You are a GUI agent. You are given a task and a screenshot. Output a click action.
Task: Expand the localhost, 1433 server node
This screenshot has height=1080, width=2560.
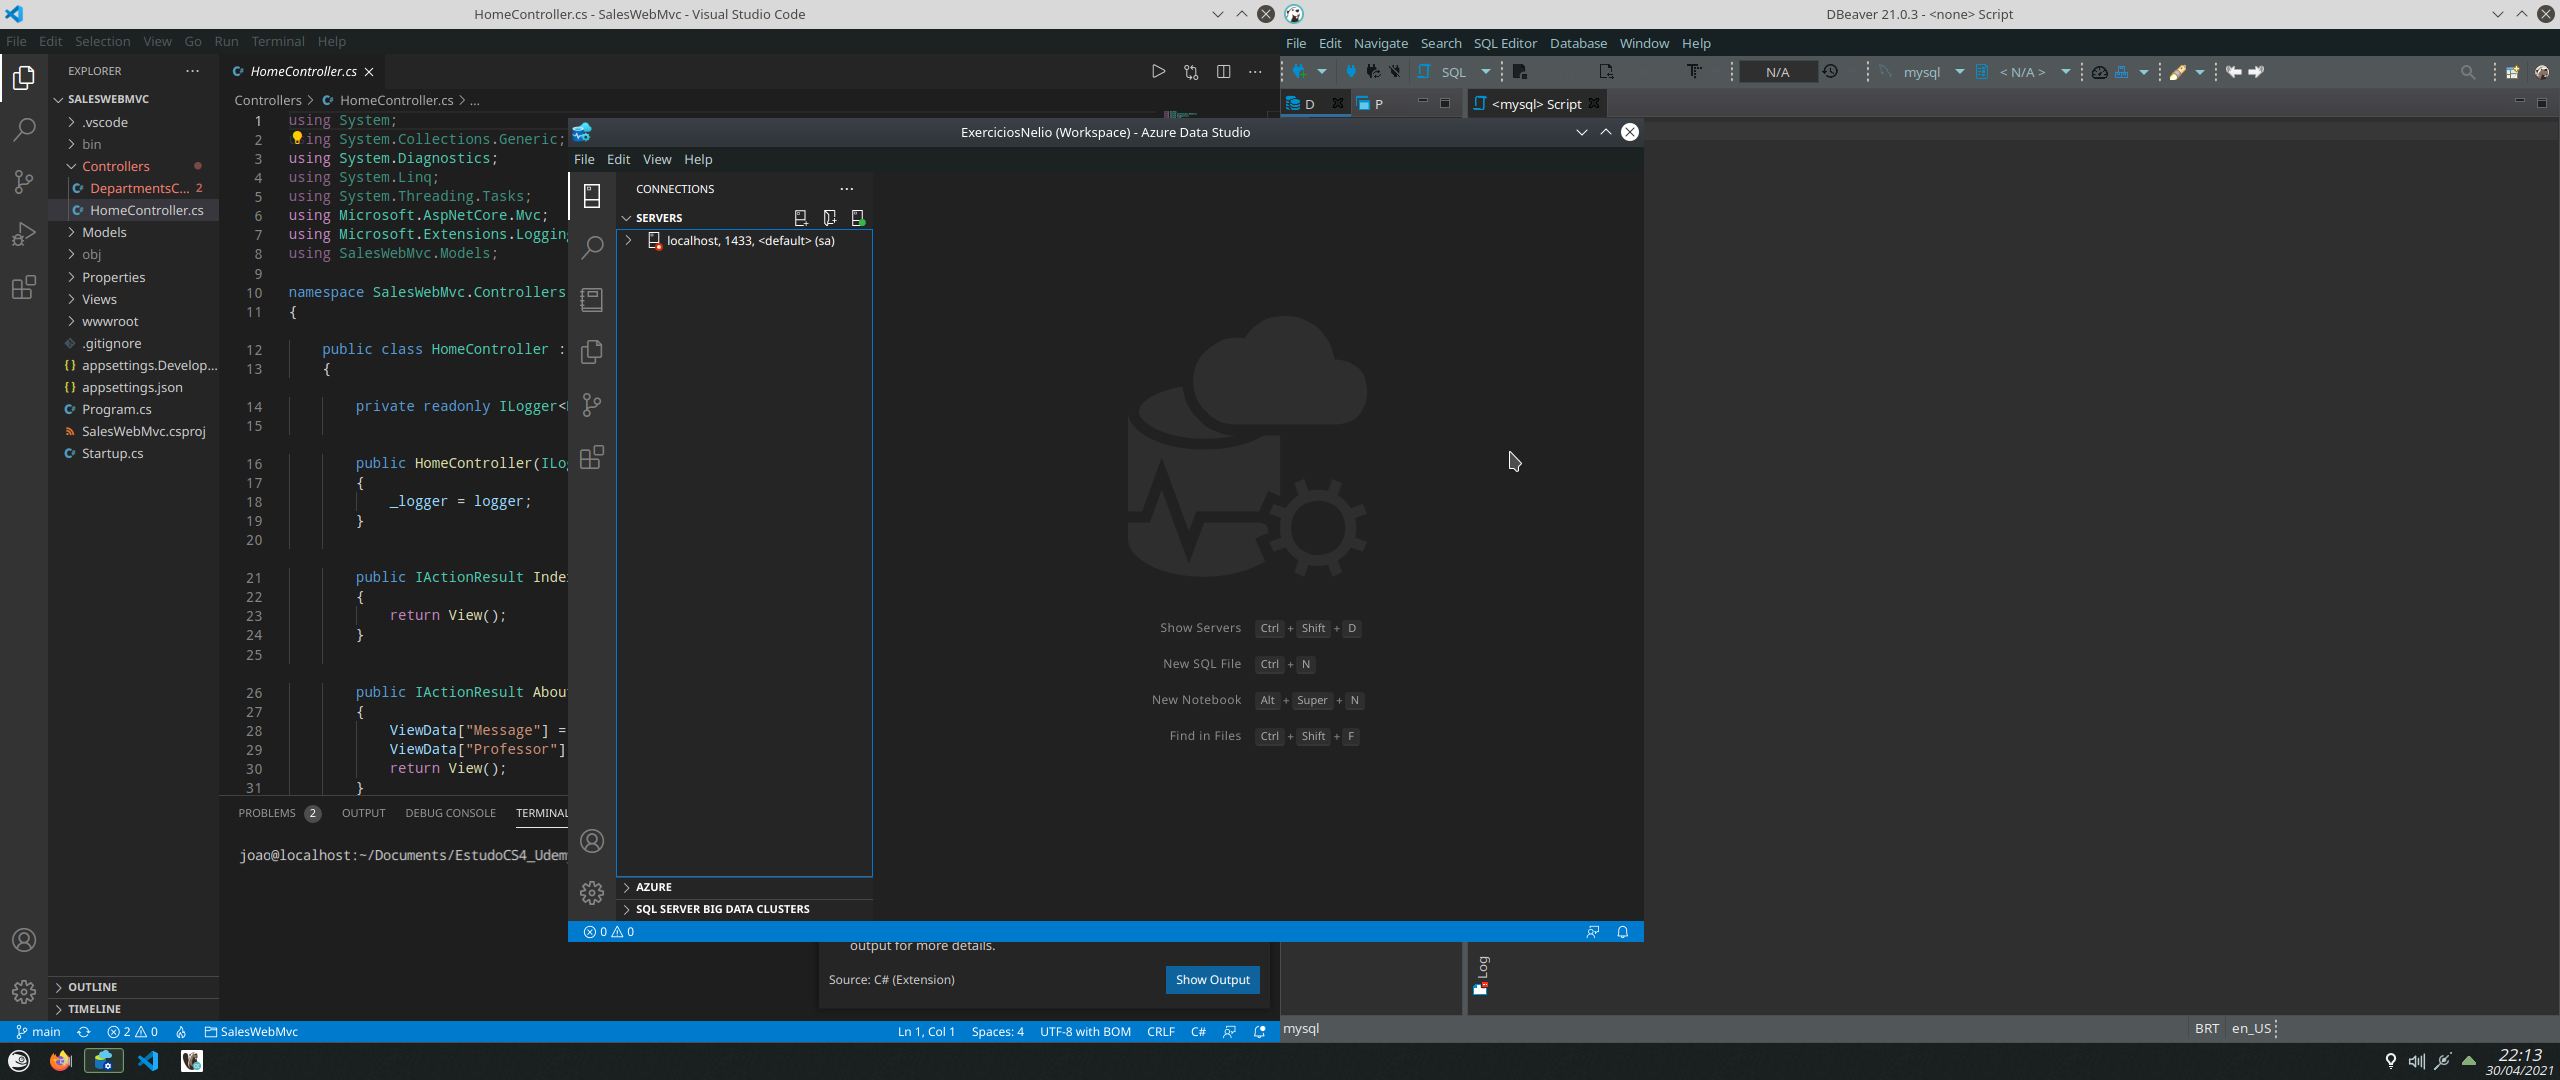click(x=628, y=241)
